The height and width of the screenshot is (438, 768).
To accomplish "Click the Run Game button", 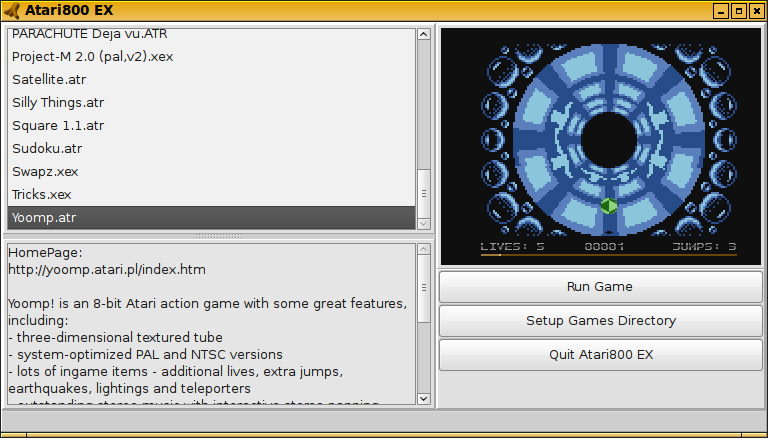I will pos(600,287).
